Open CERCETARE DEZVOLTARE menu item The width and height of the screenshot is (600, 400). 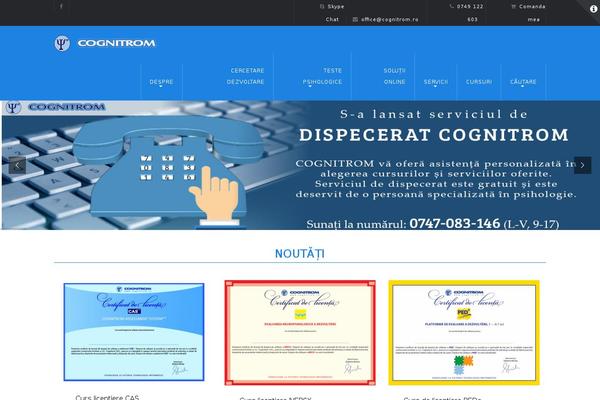pos(246,76)
